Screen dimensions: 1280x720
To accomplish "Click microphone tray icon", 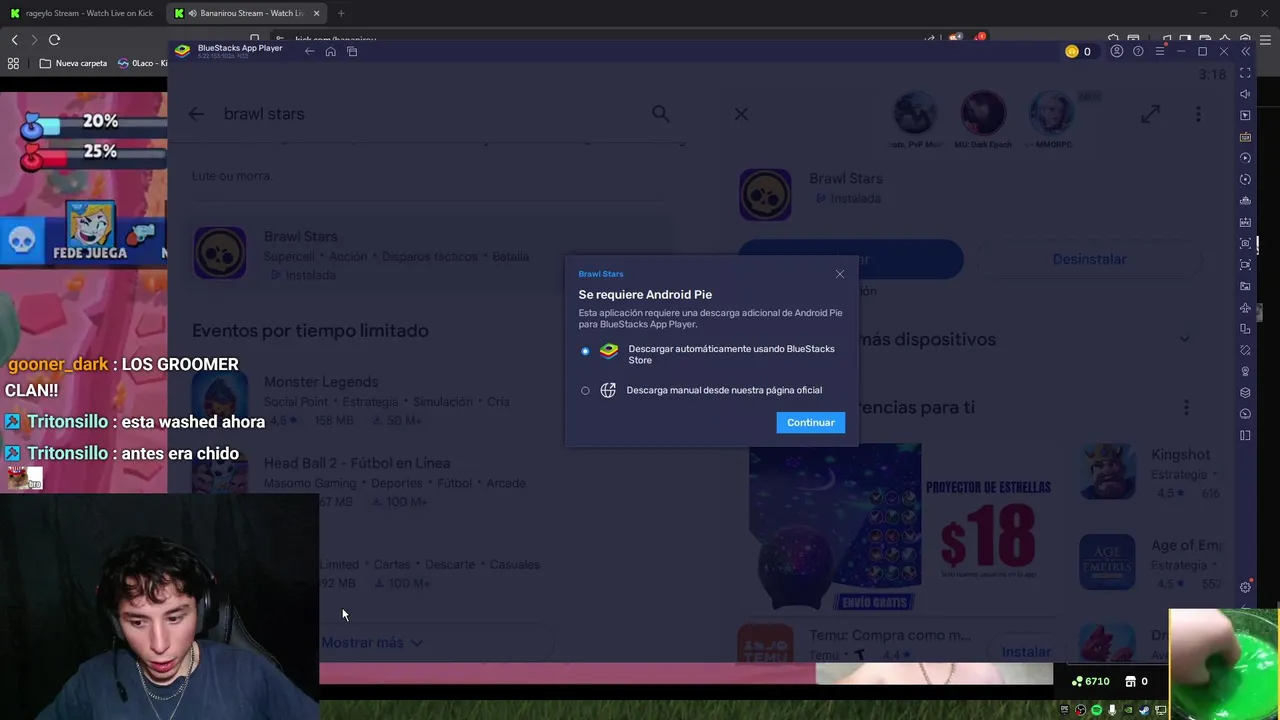I will pyautogui.click(x=1112, y=710).
